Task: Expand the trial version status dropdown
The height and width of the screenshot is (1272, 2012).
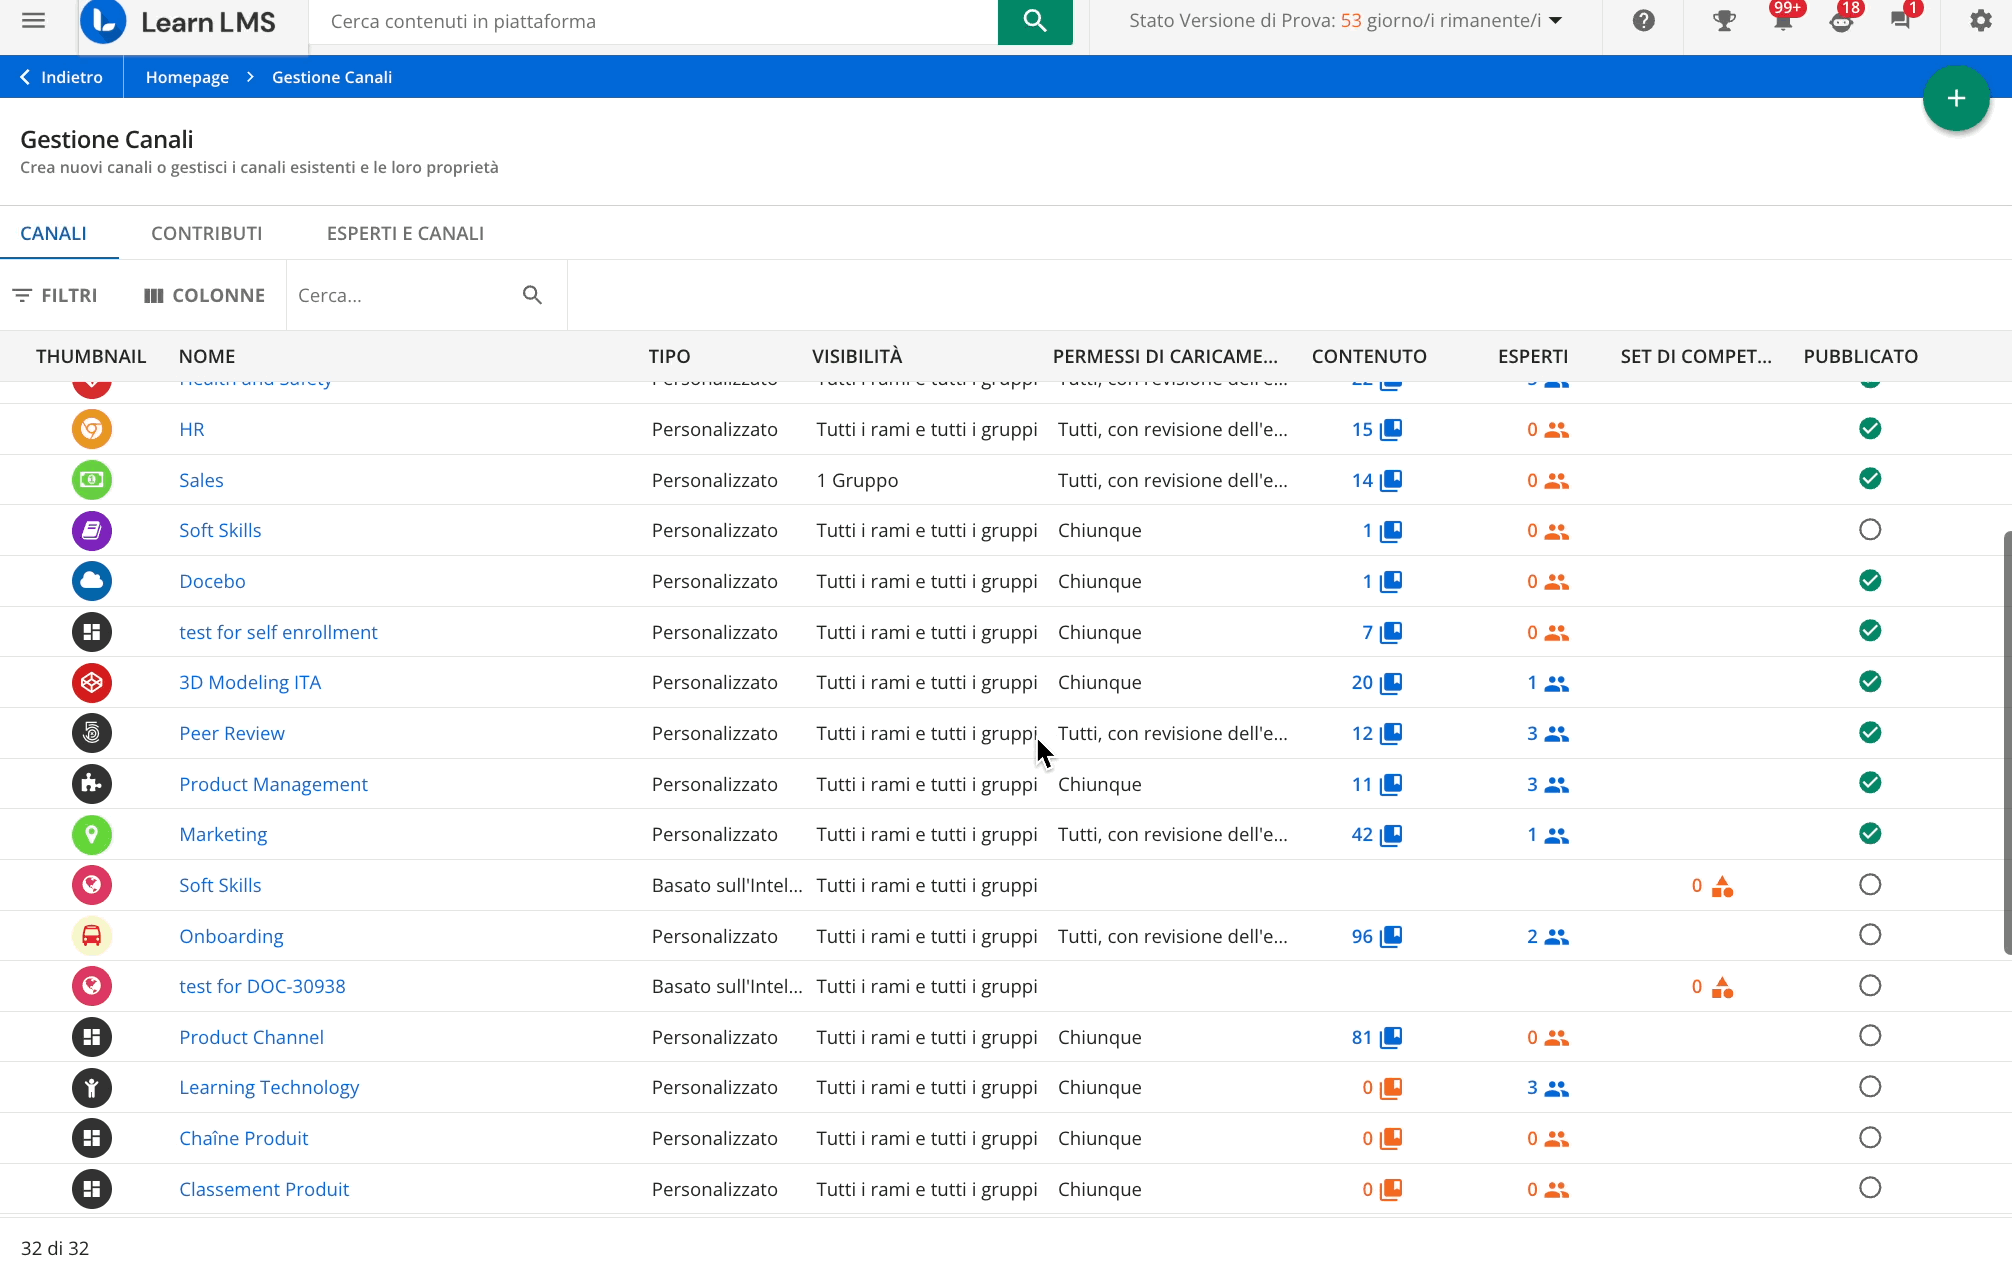Action: pos(1555,21)
